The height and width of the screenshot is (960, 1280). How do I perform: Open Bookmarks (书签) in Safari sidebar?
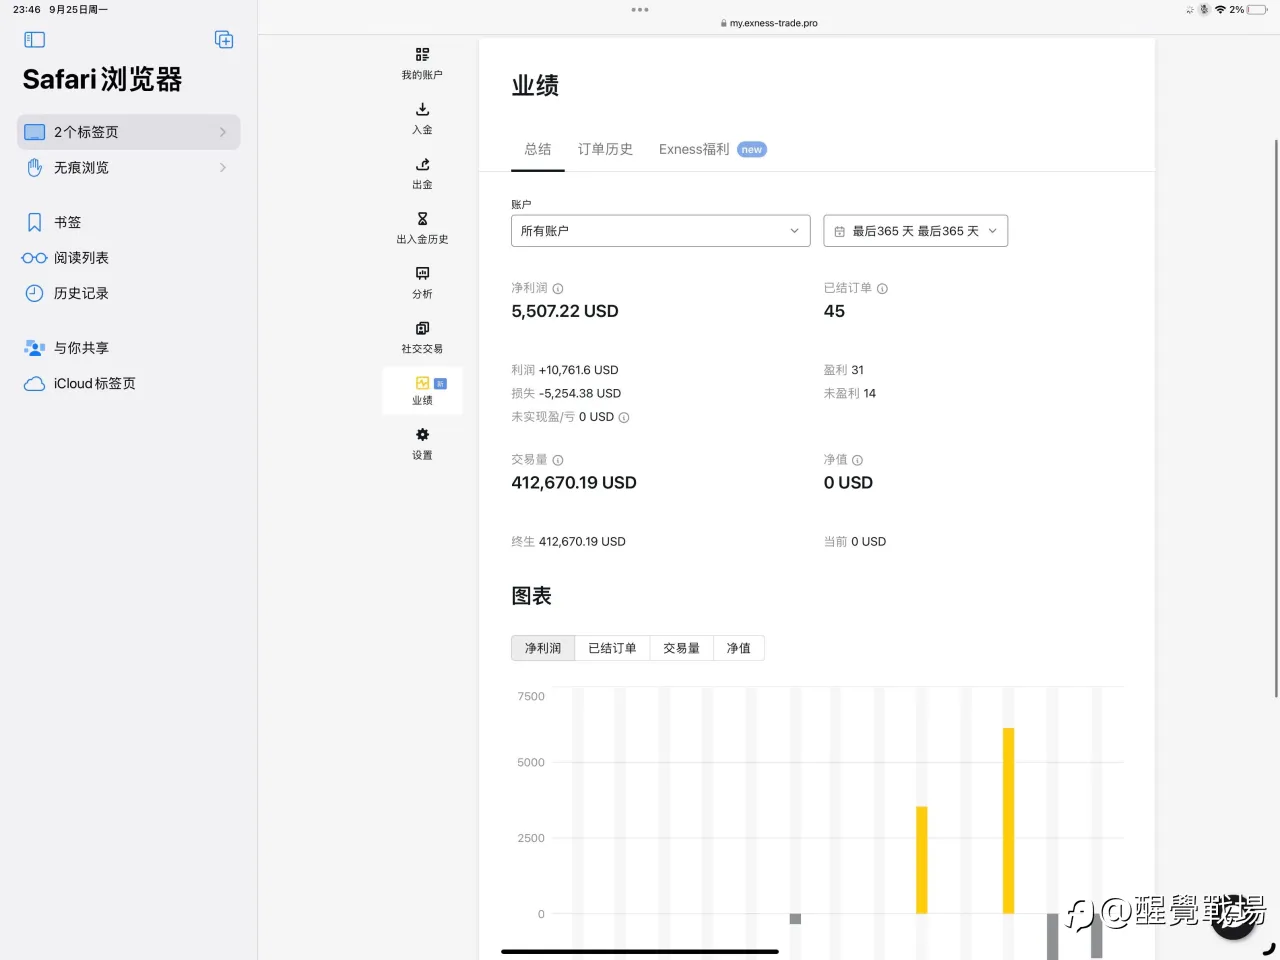click(x=129, y=222)
